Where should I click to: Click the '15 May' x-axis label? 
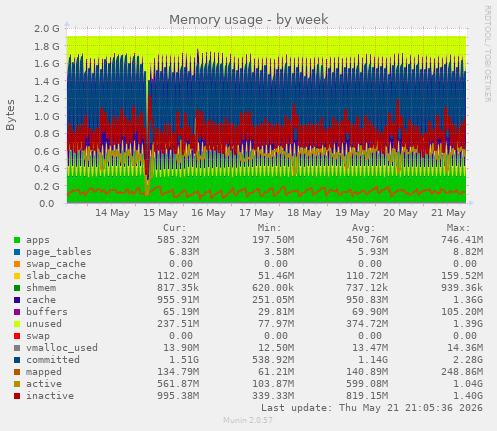(160, 213)
